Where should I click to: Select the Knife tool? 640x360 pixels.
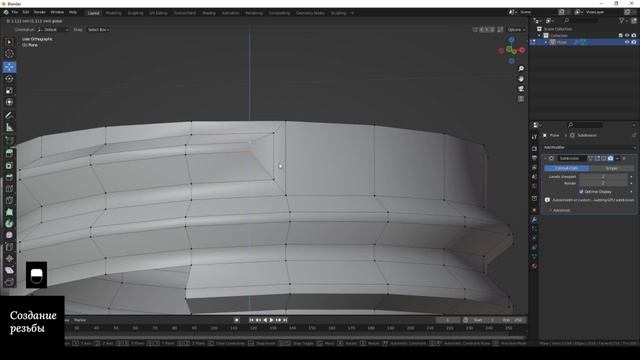click(x=9, y=200)
